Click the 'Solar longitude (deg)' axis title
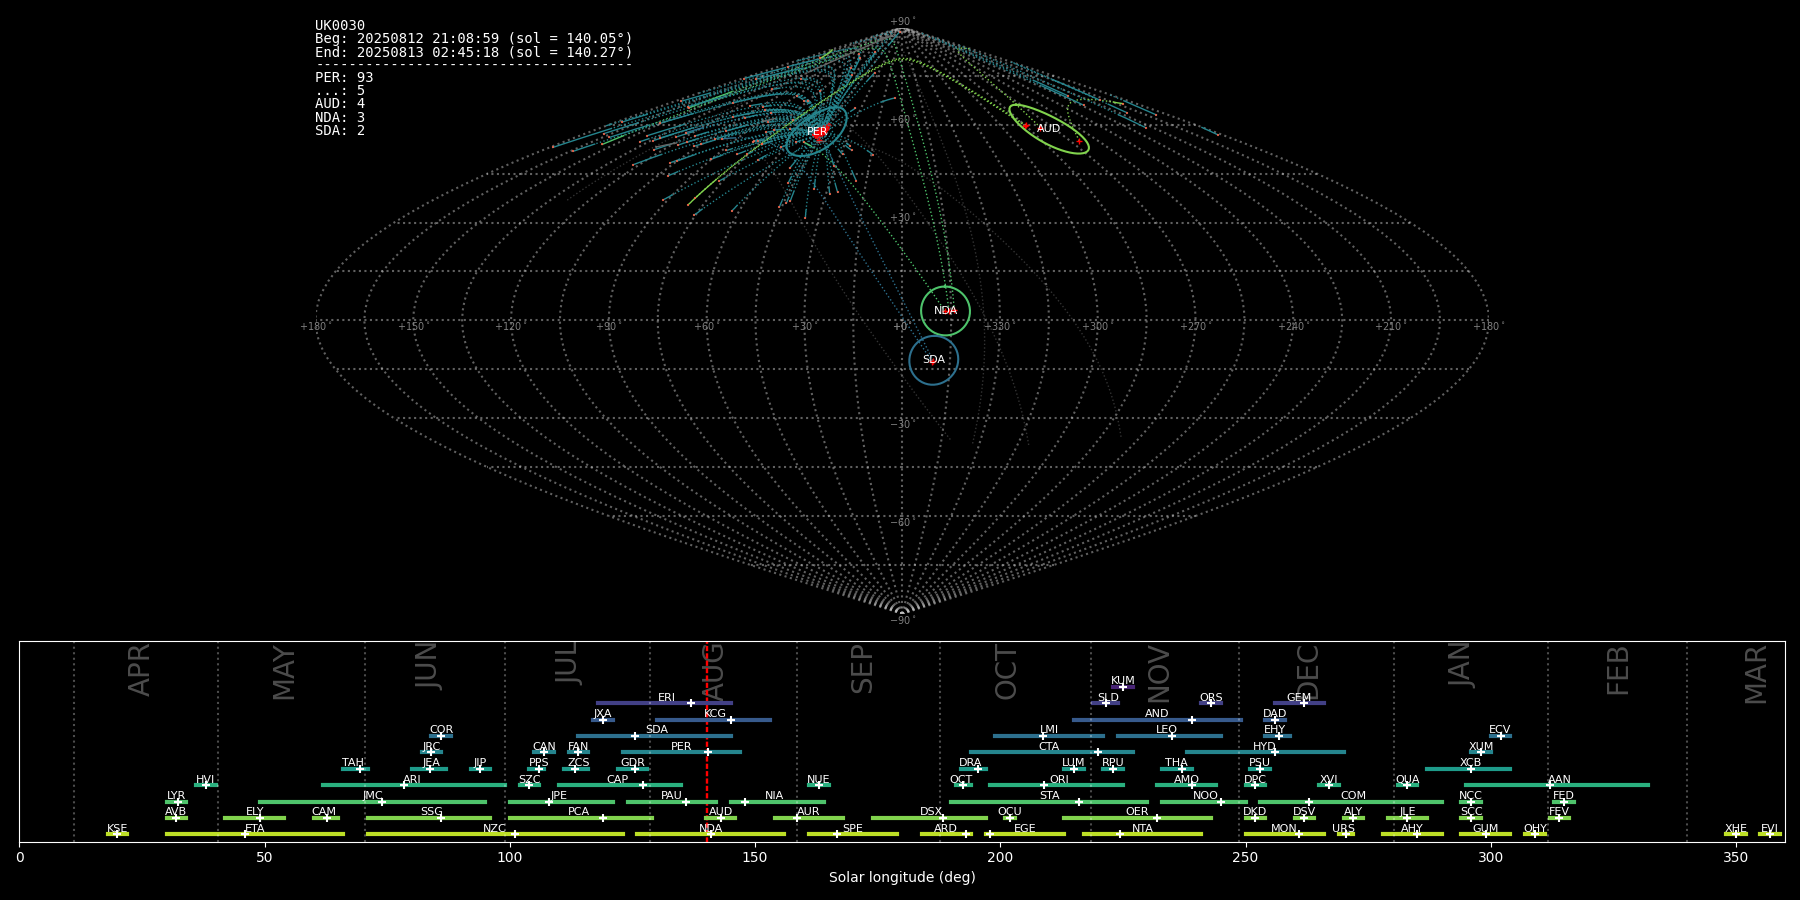 pyautogui.click(x=902, y=877)
